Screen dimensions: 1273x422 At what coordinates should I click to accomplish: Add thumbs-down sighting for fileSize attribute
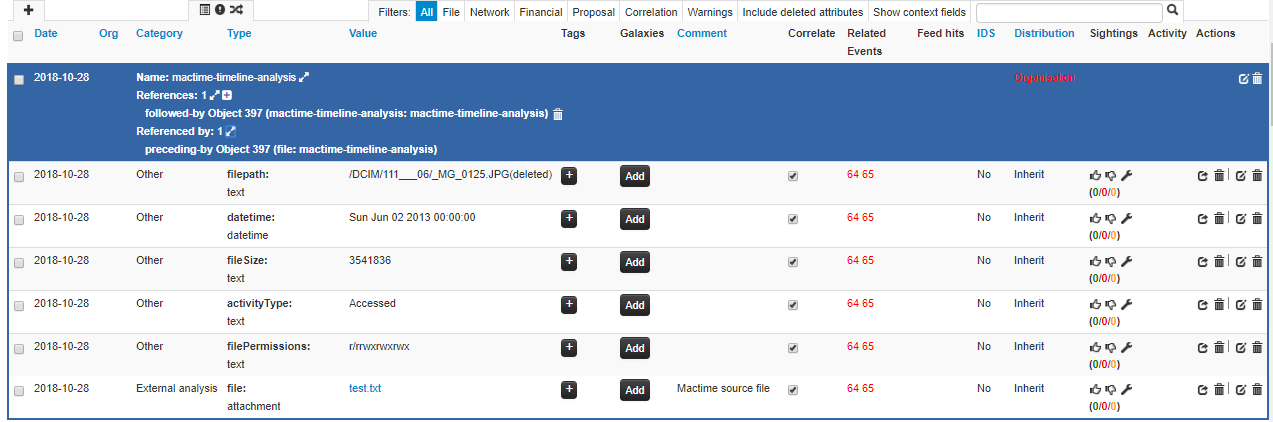click(1110, 262)
